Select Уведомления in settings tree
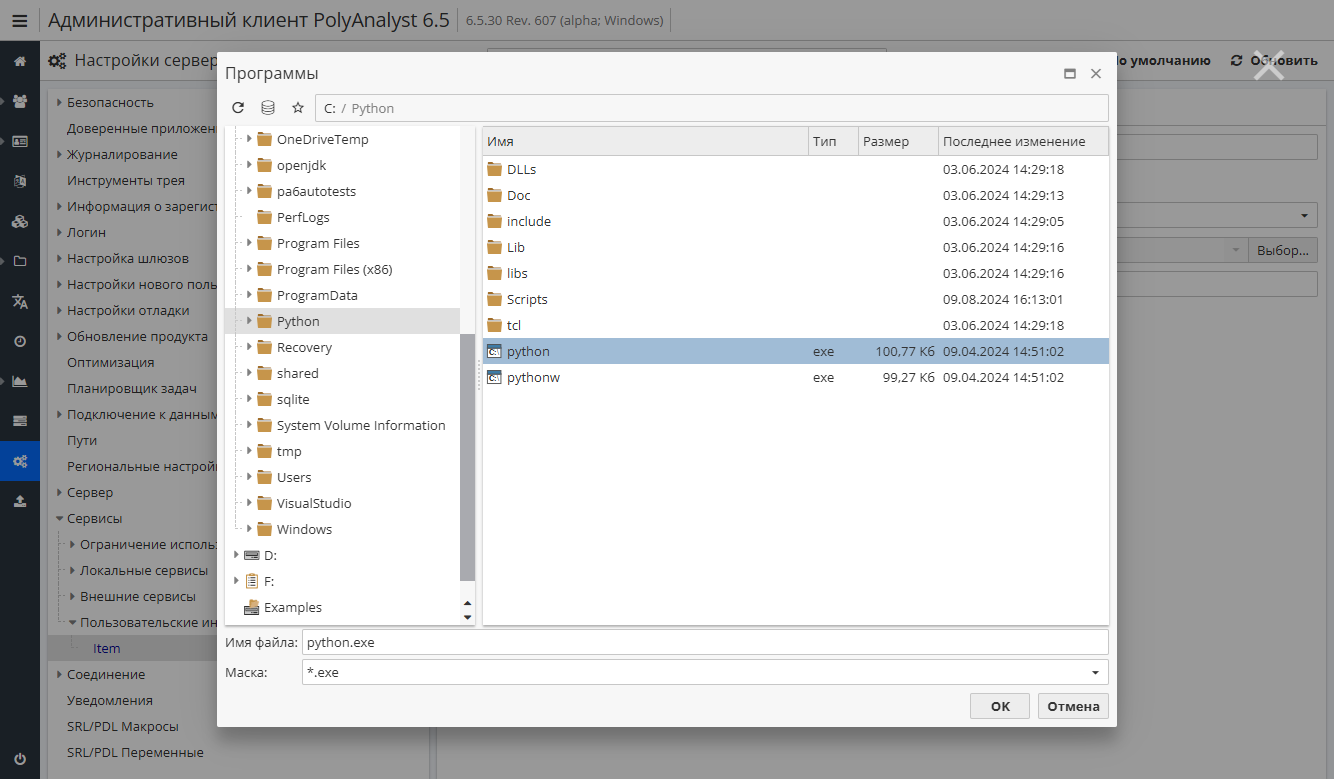The image size is (1334, 779). (x=110, y=700)
